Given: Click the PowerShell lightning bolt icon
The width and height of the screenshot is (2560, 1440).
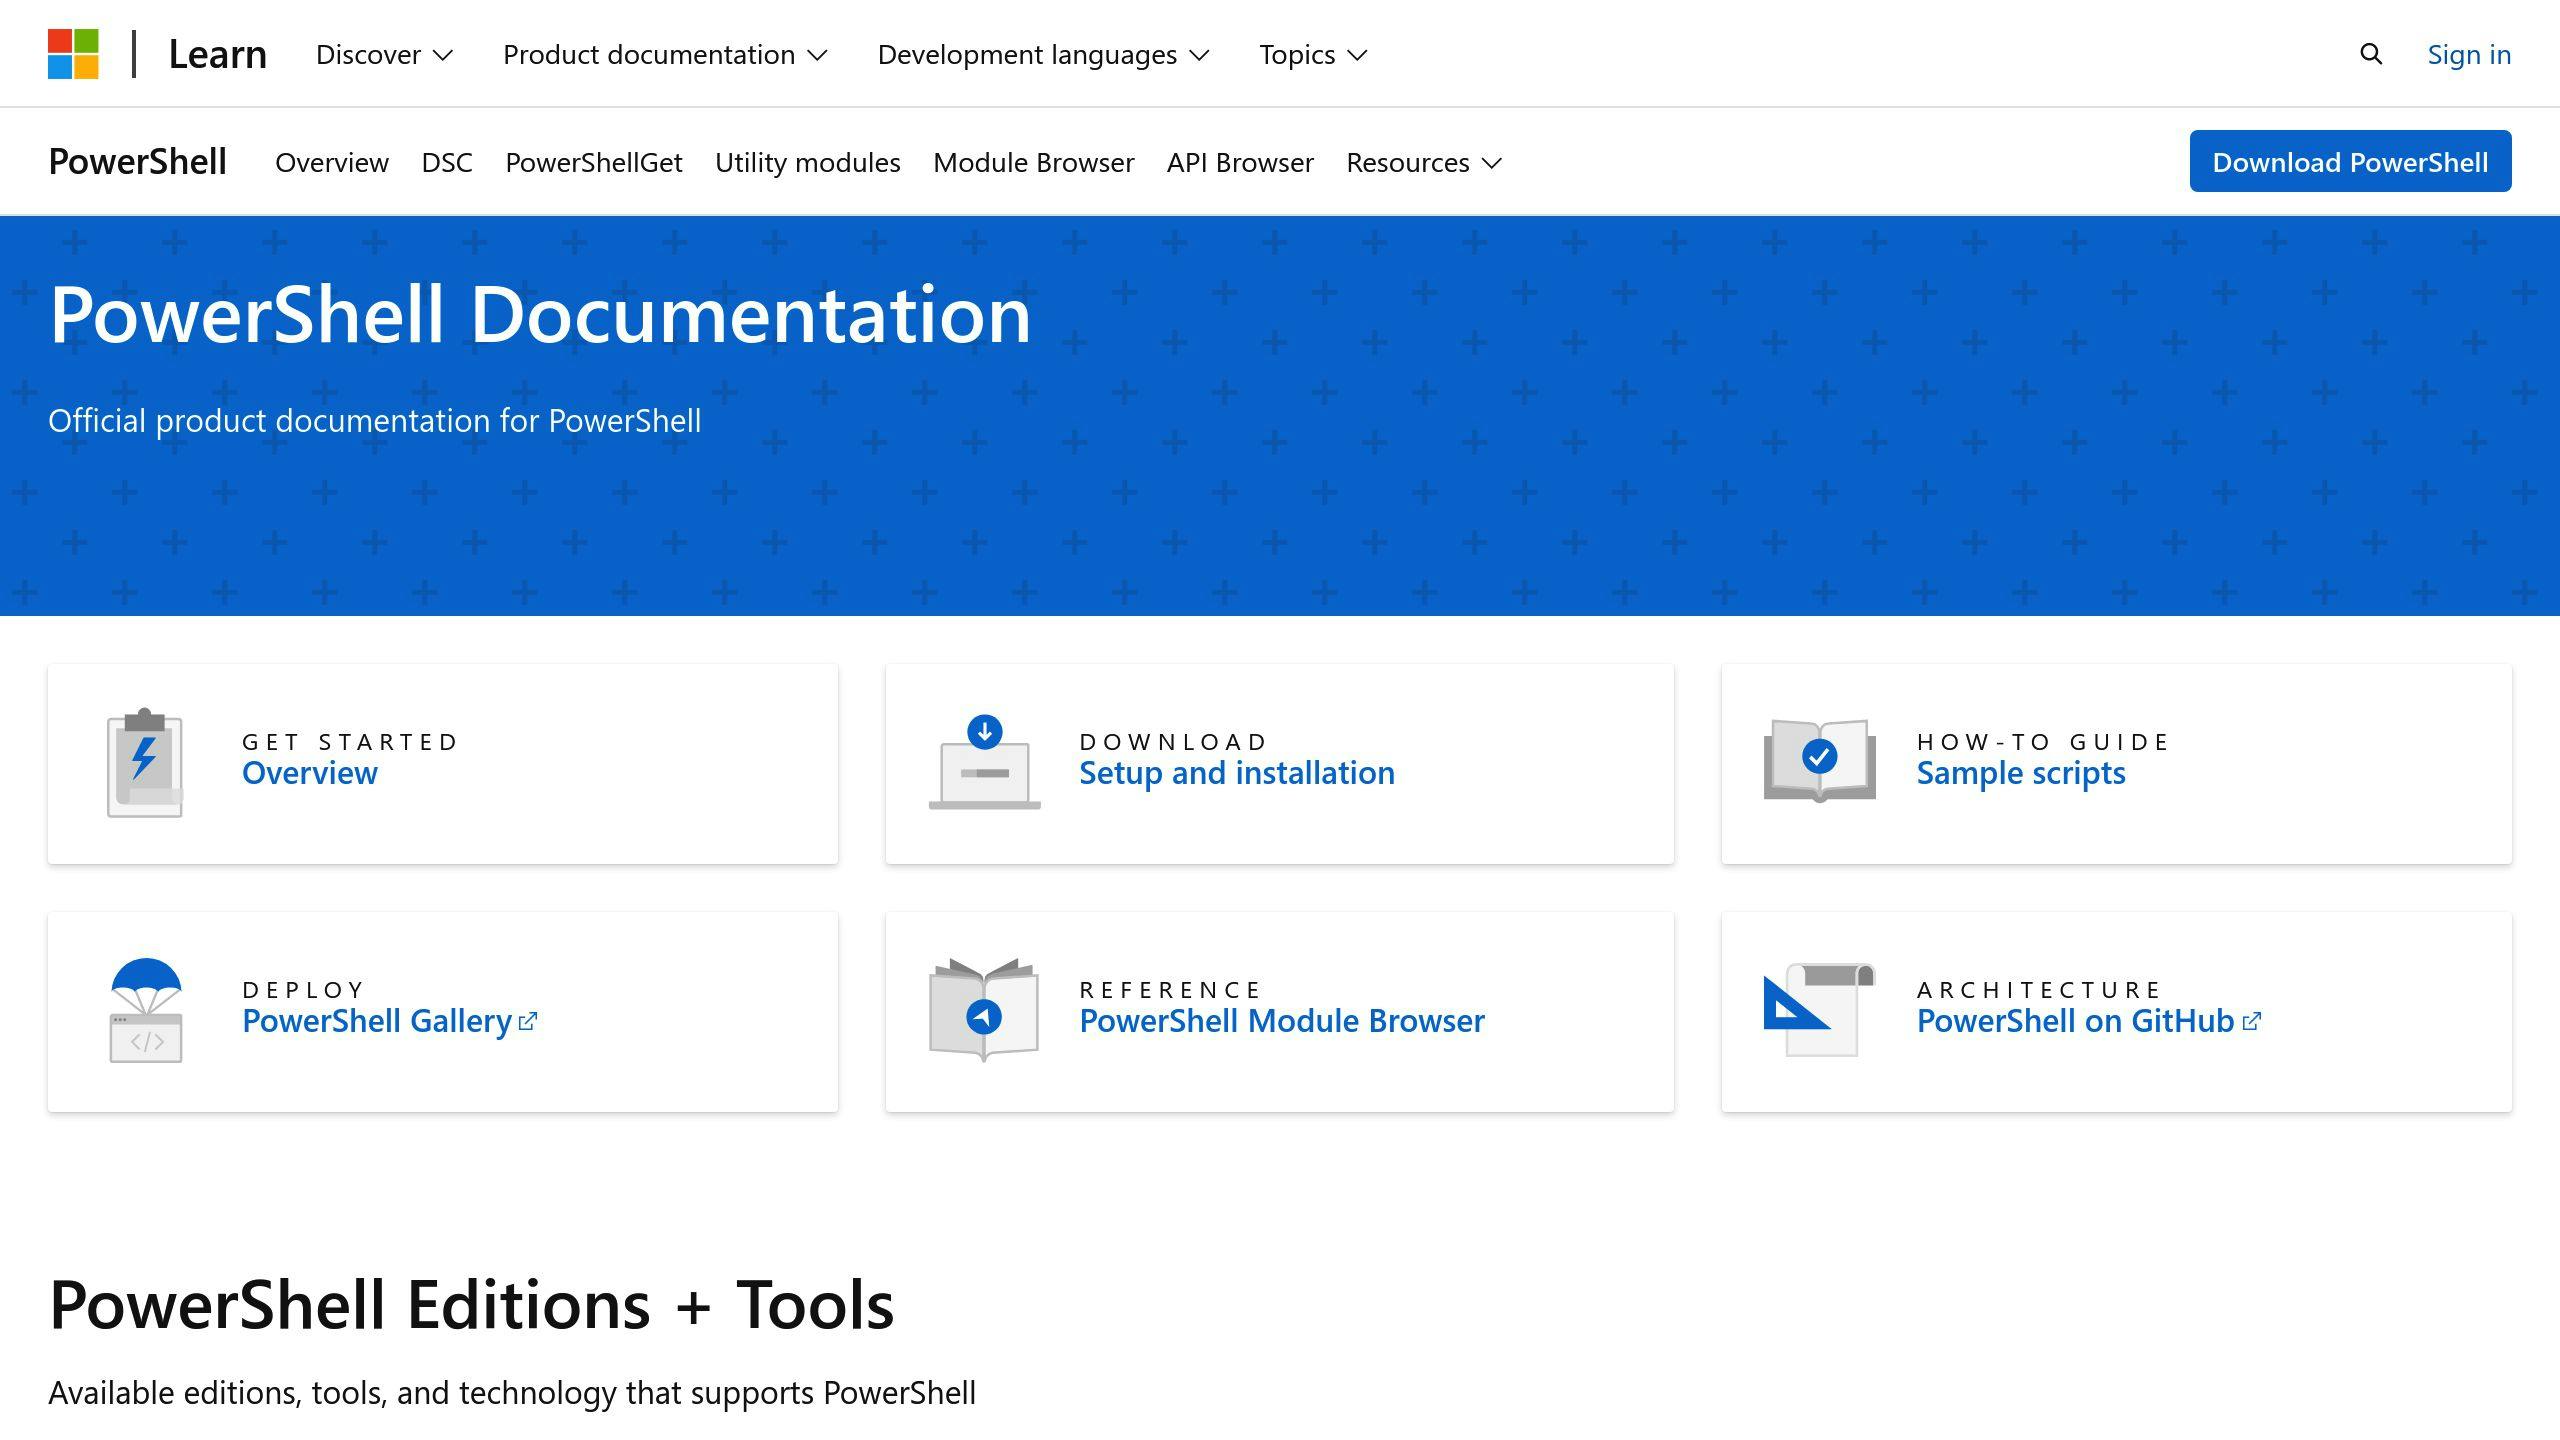Looking at the screenshot, I should [144, 761].
